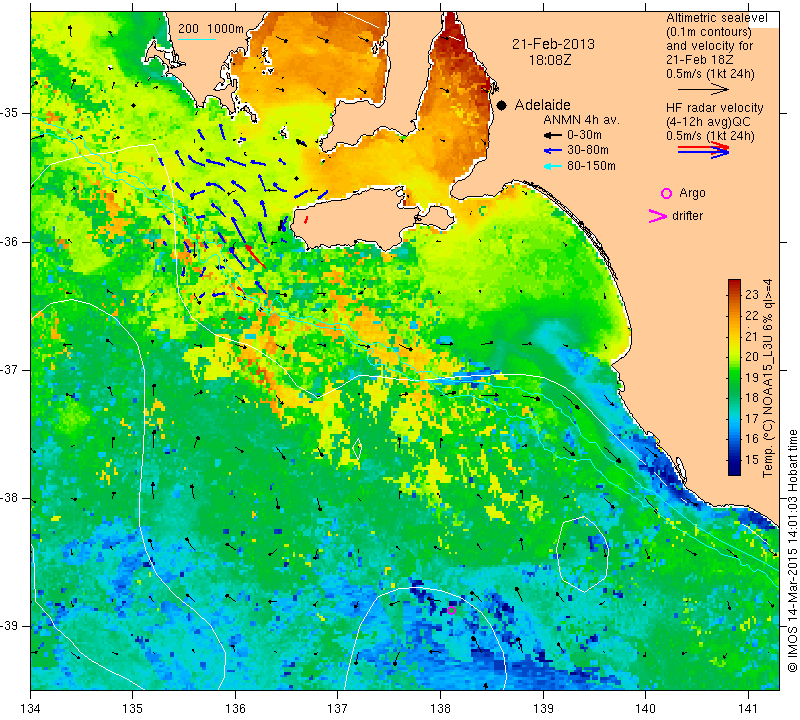Click the Argo legend label
The height and width of the screenshot is (720, 800).
click(692, 193)
